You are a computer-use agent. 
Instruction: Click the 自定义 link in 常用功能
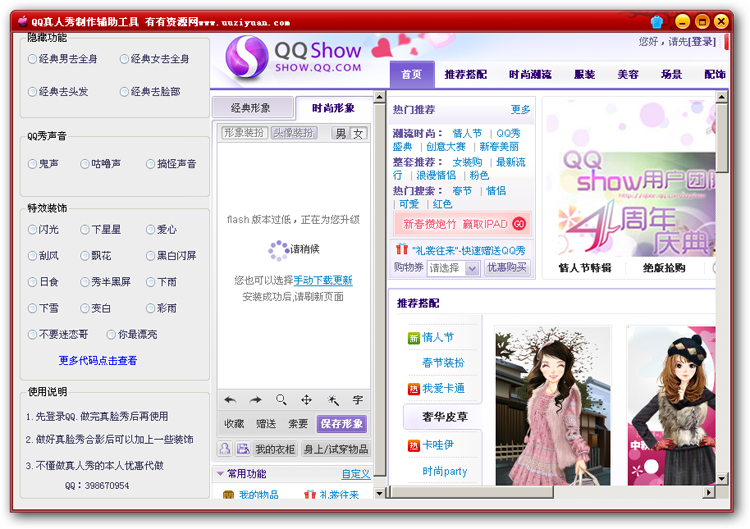tap(356, 474)
